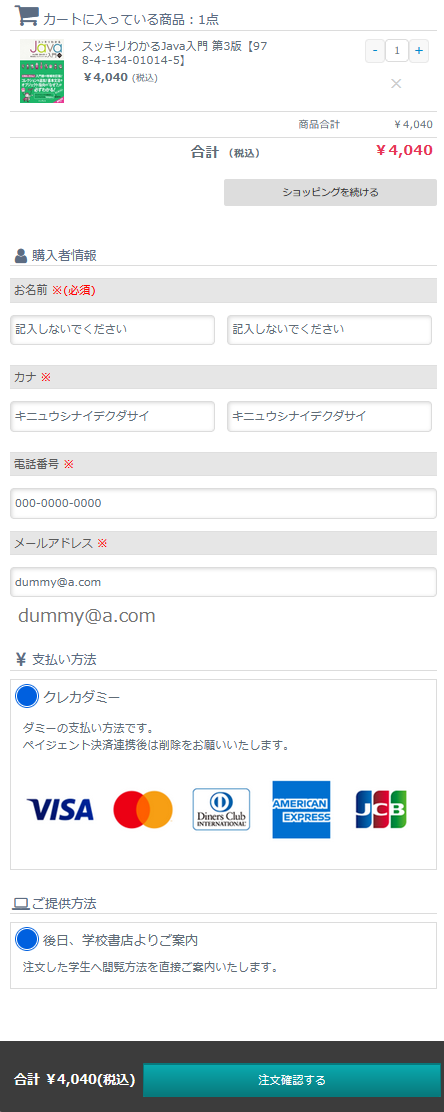Screen dimensions: 444x1112
Task: Click the Mastercard logo
Action: pos(143,809)
